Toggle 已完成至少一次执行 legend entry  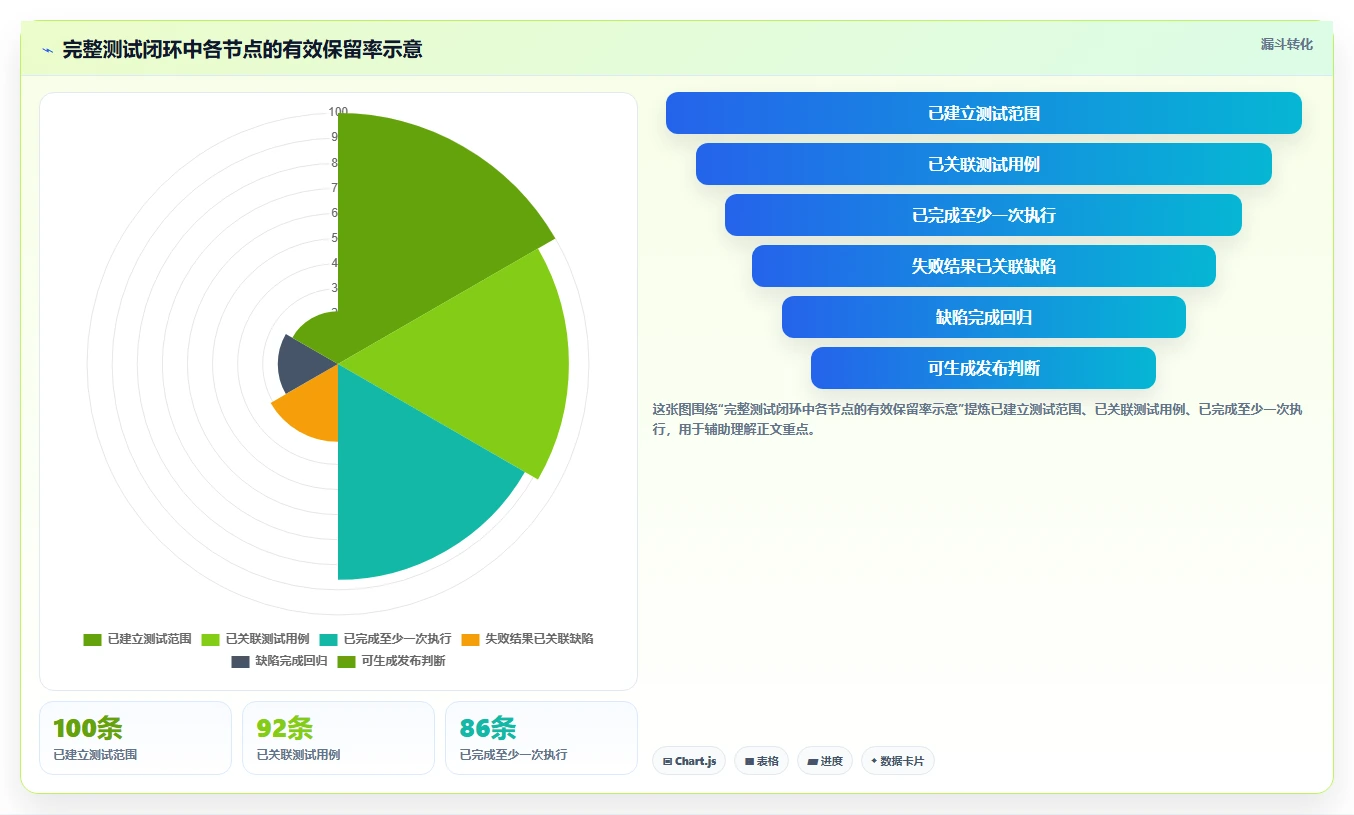[x=385, y=639]
